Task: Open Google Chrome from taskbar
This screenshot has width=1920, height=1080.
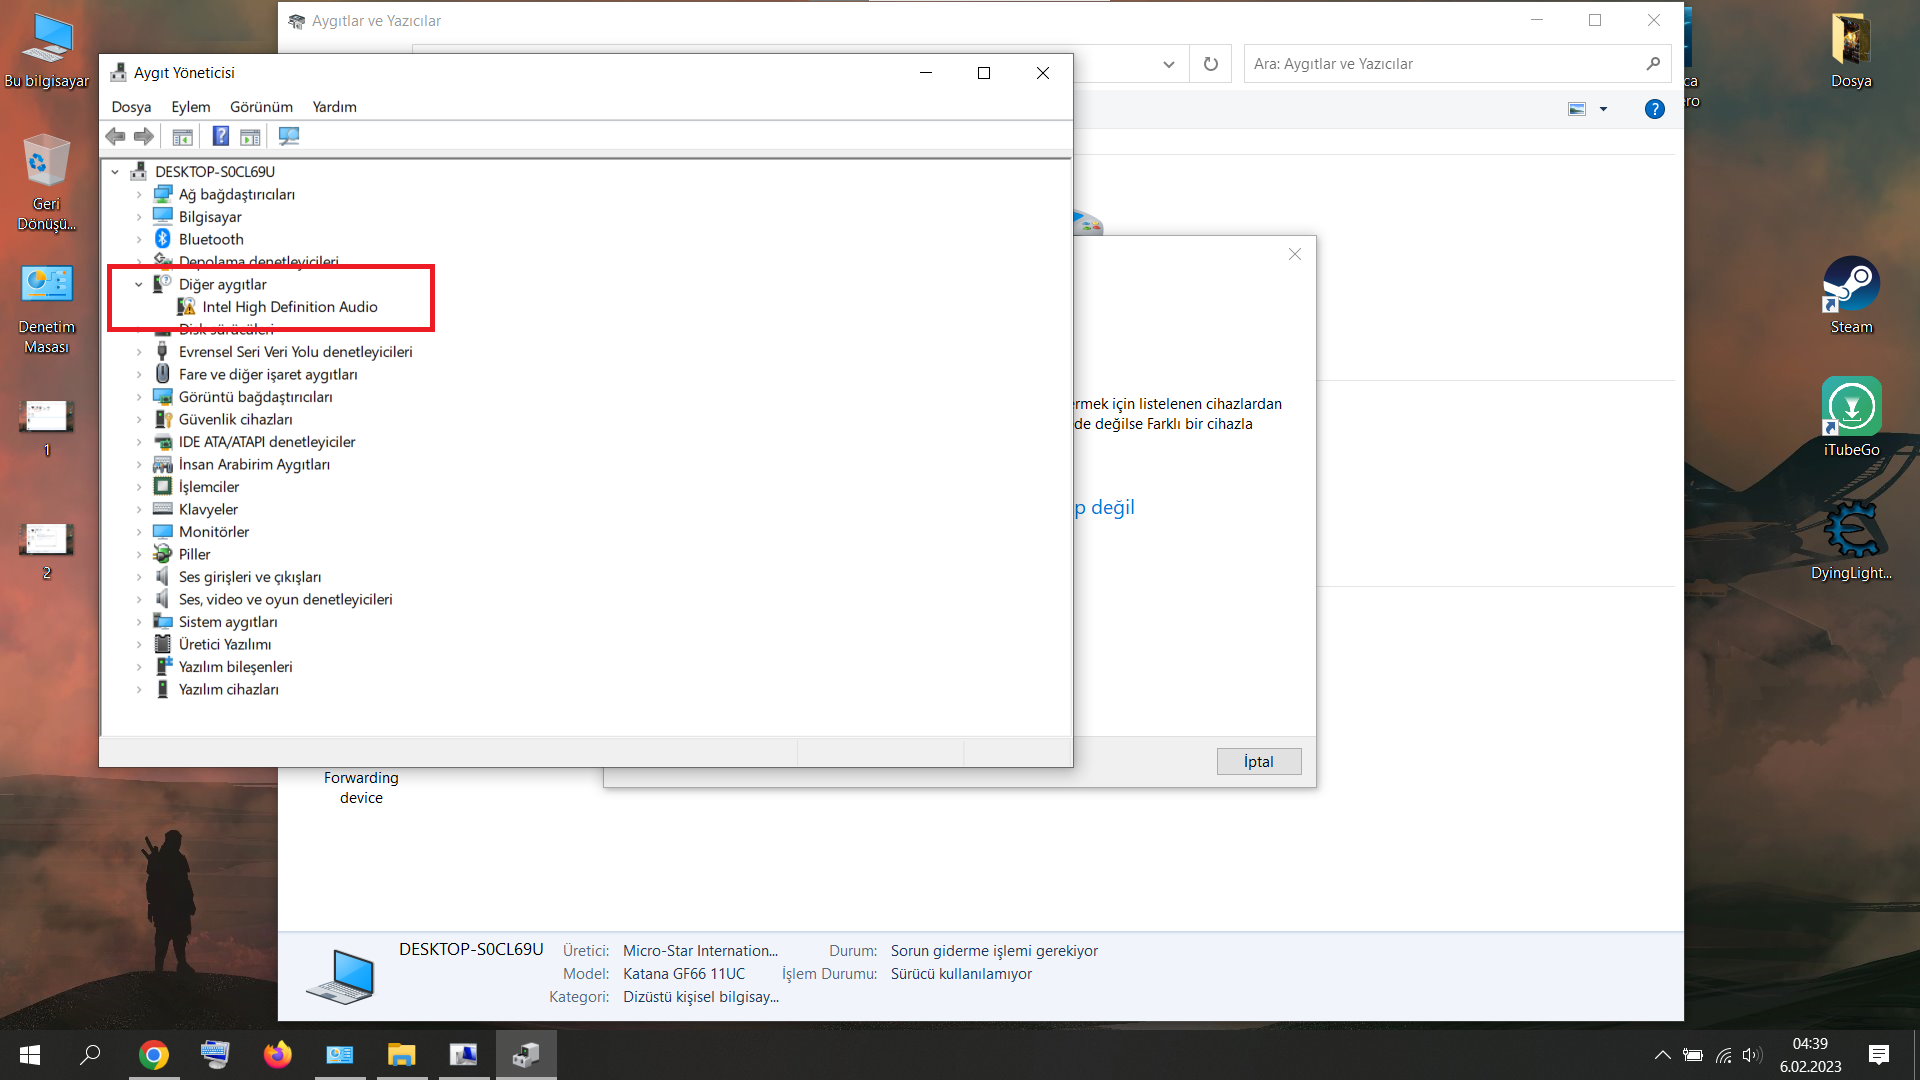Action: pyautogui.click(x=154, y=1054)
